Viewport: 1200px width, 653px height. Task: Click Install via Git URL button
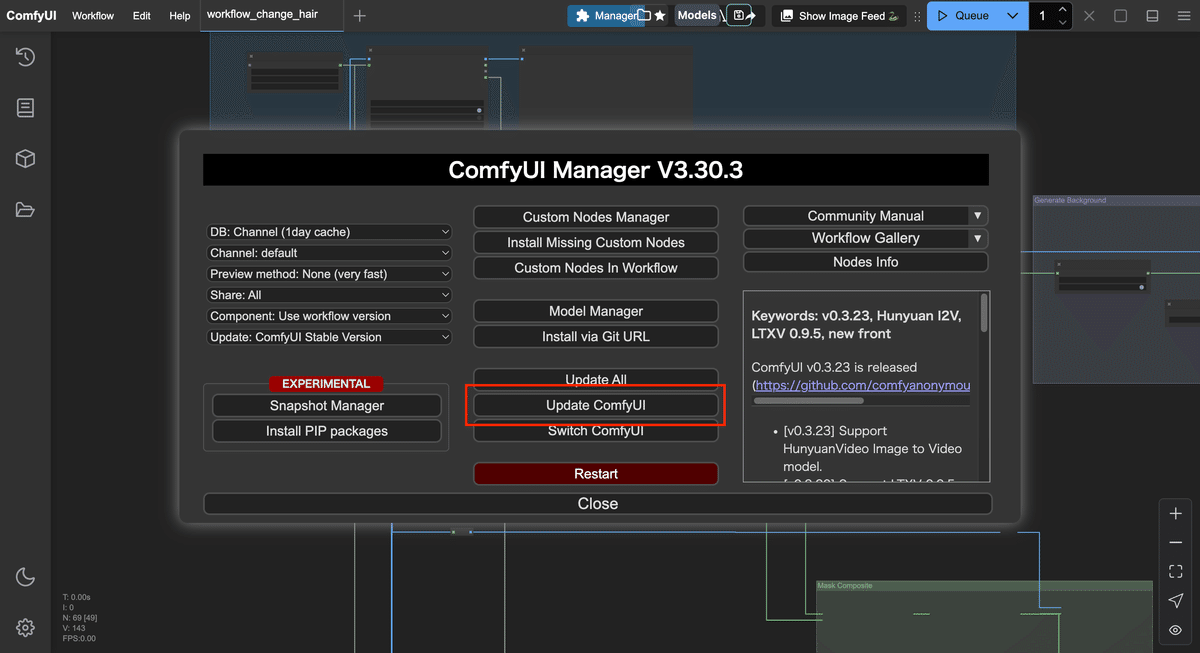596,337
